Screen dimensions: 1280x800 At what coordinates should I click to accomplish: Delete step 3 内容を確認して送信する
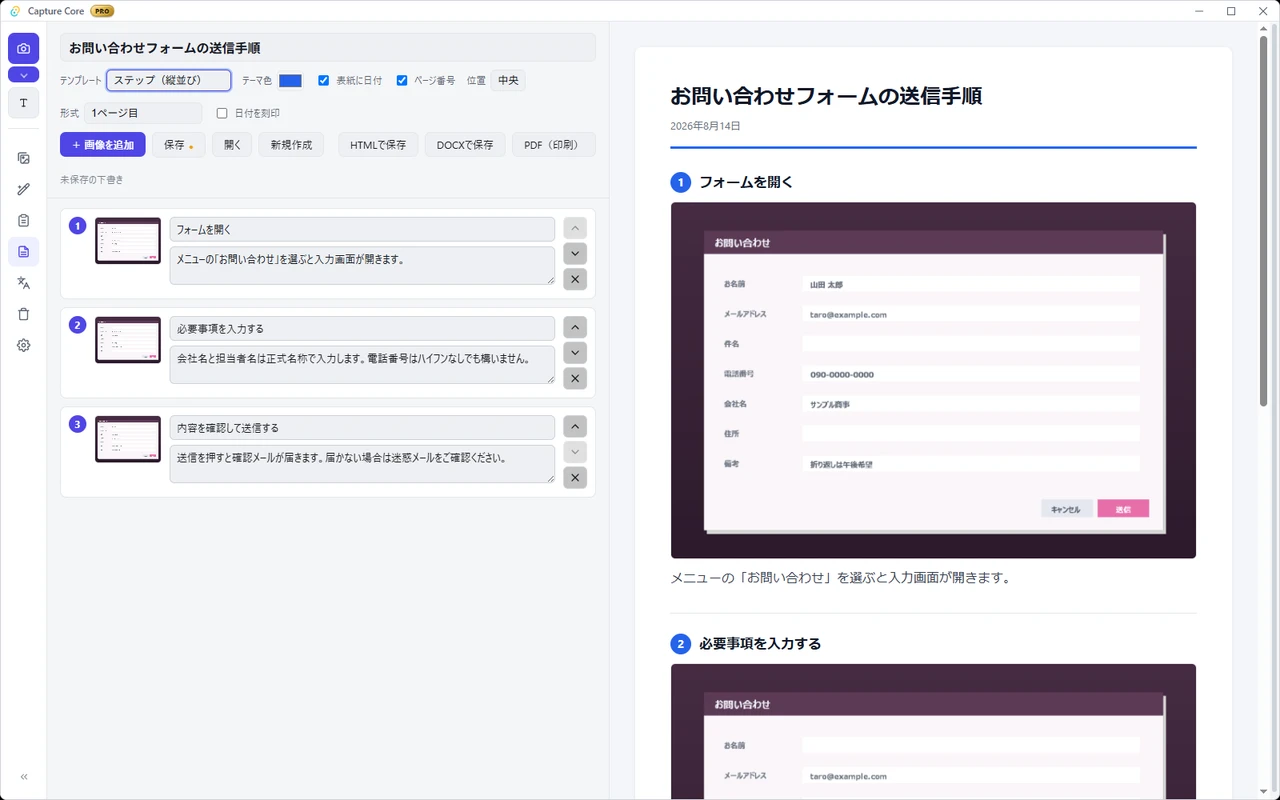(x=575, y=477)
